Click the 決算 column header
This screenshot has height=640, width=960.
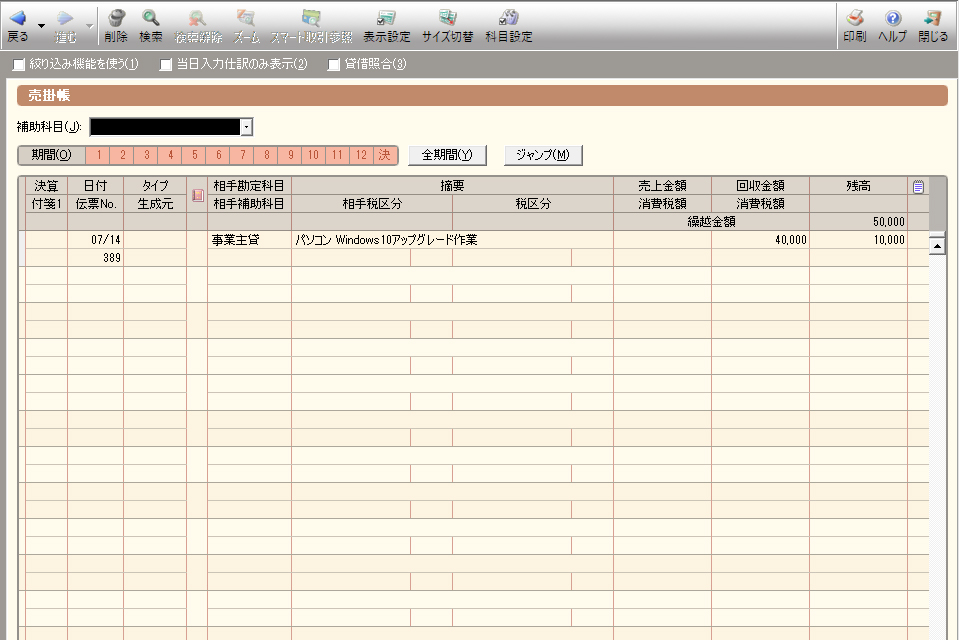tap(46, 186)
